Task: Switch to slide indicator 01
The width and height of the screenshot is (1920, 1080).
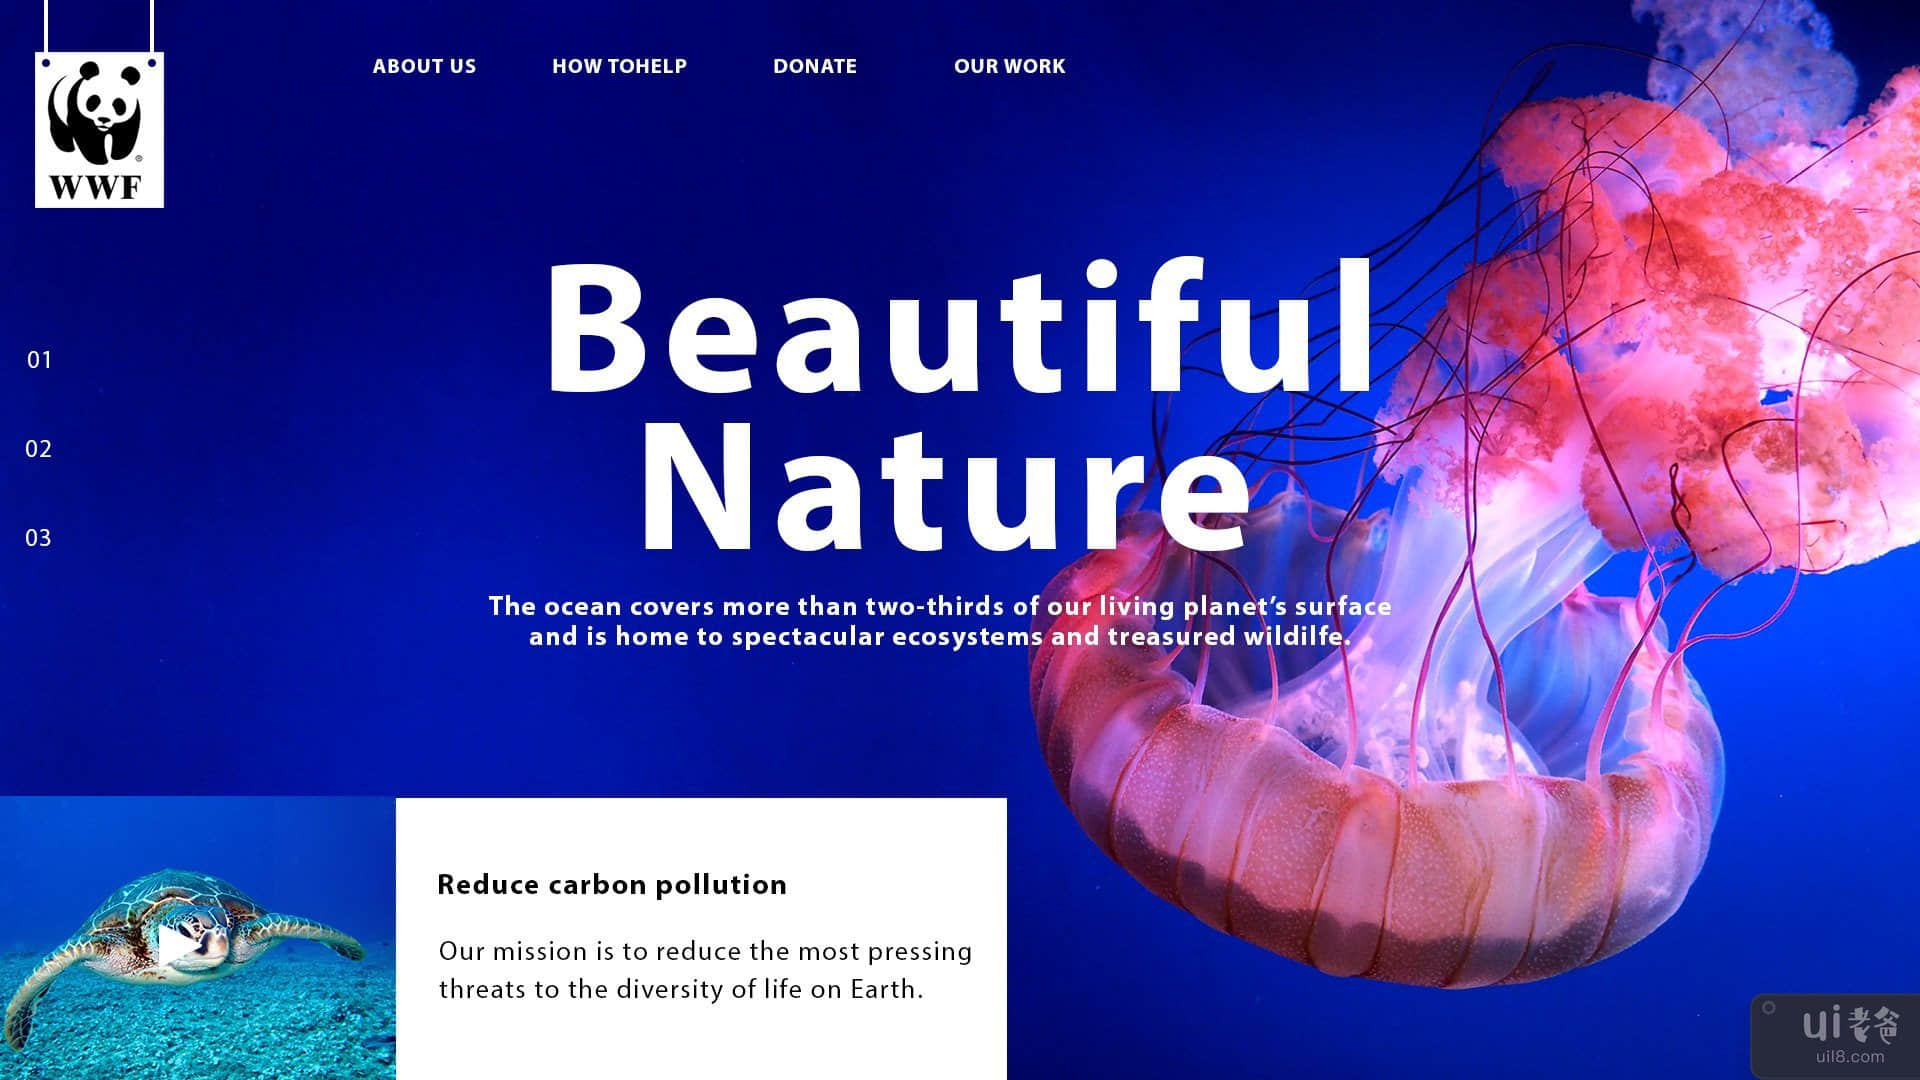Action: coord(39,360)
